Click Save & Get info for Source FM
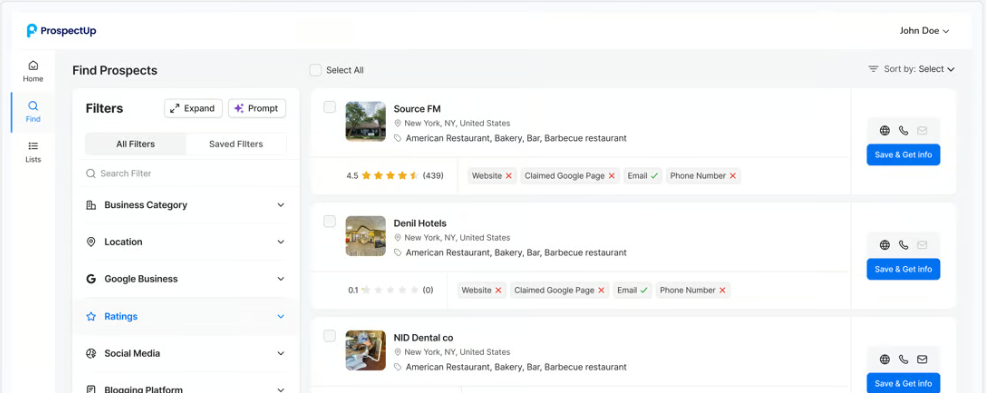The image size is (986, 393). point(903,155)
